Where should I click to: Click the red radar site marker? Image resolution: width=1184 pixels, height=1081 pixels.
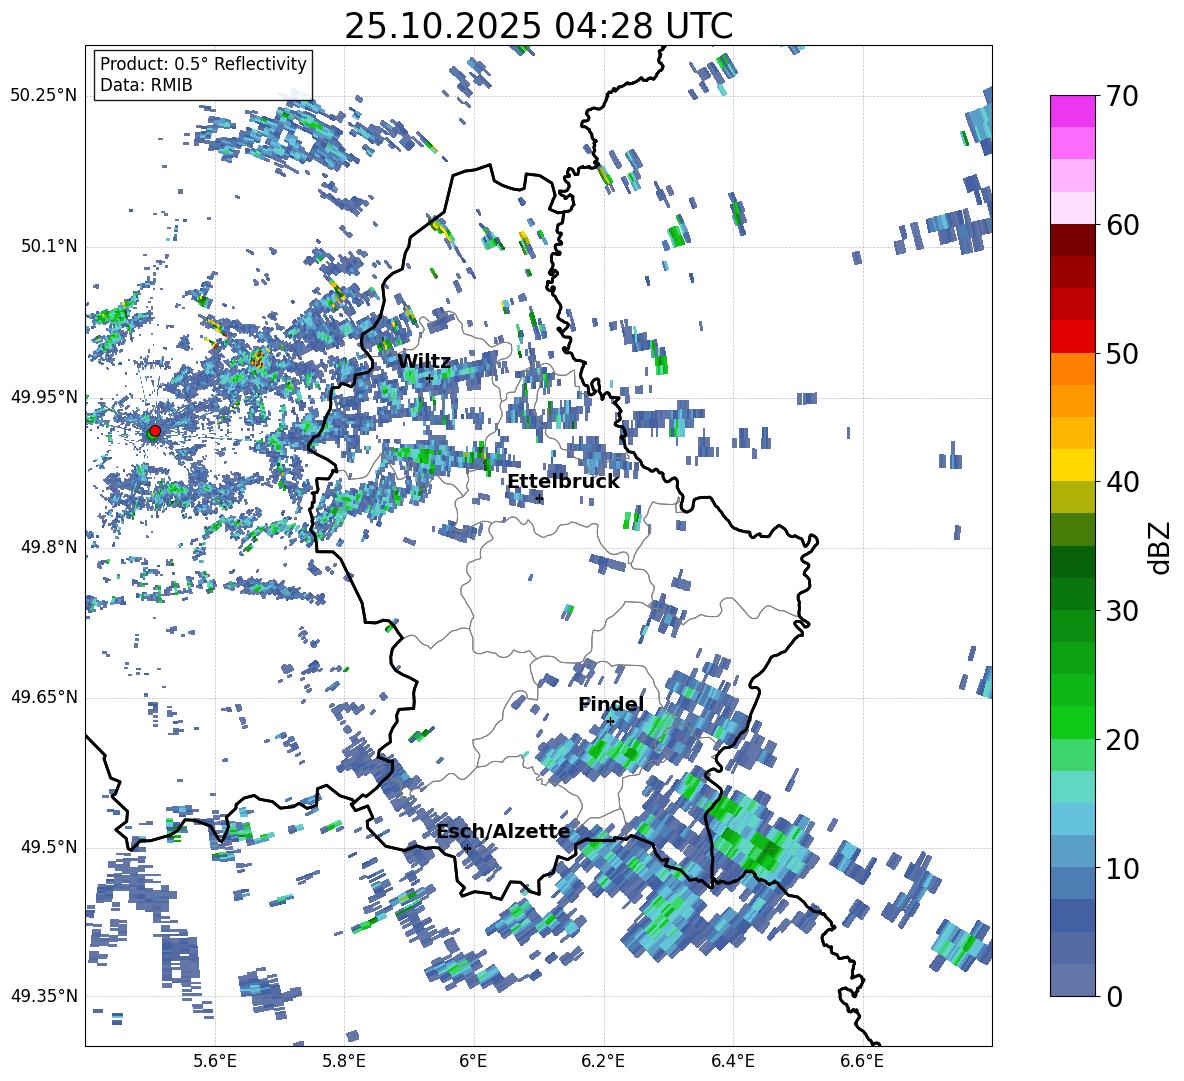tap(155, 431)
